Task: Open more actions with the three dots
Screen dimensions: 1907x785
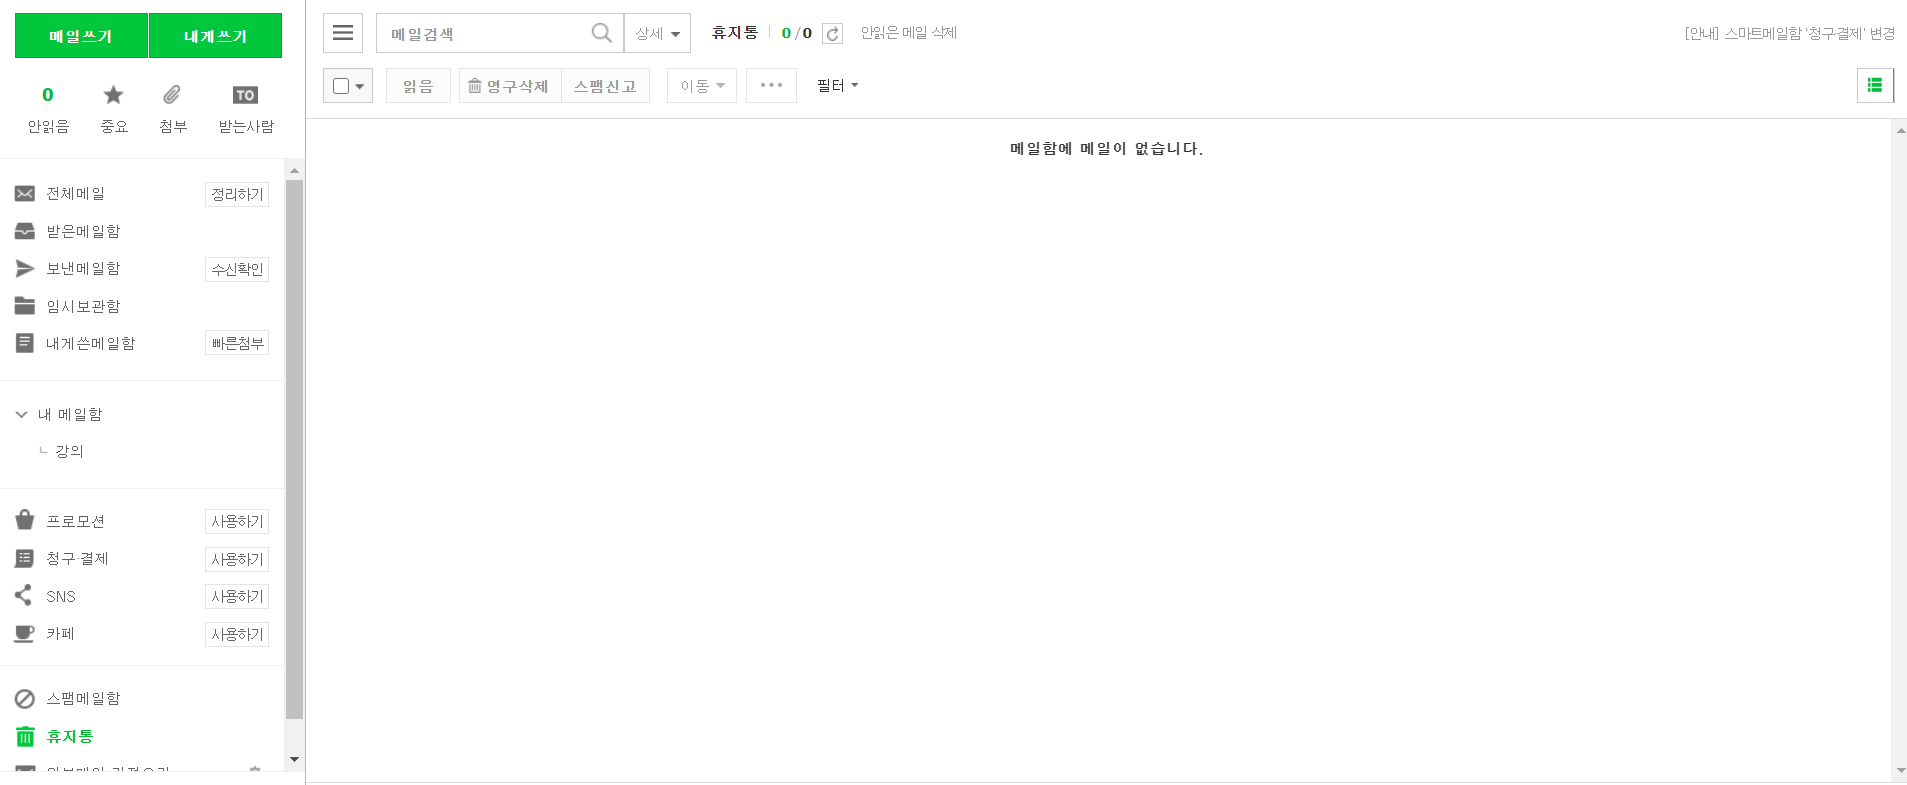Action: (771, 85)
